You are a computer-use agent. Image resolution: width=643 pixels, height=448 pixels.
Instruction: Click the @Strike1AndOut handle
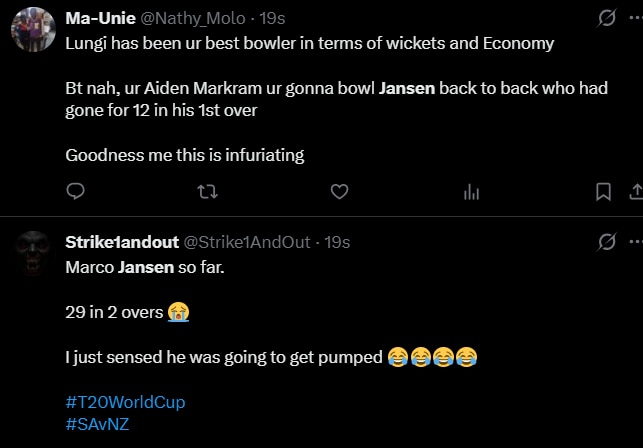[x=245, y=241]
